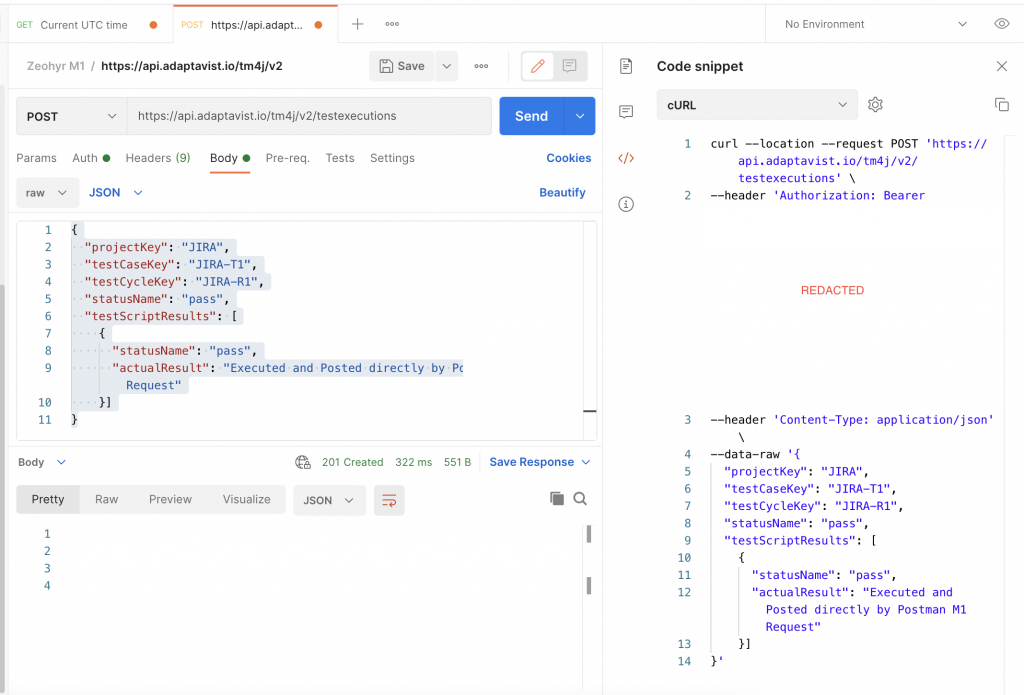The image size is (1024, 695).
Task: Click the new tab plus icon
Action: point(357,24)
